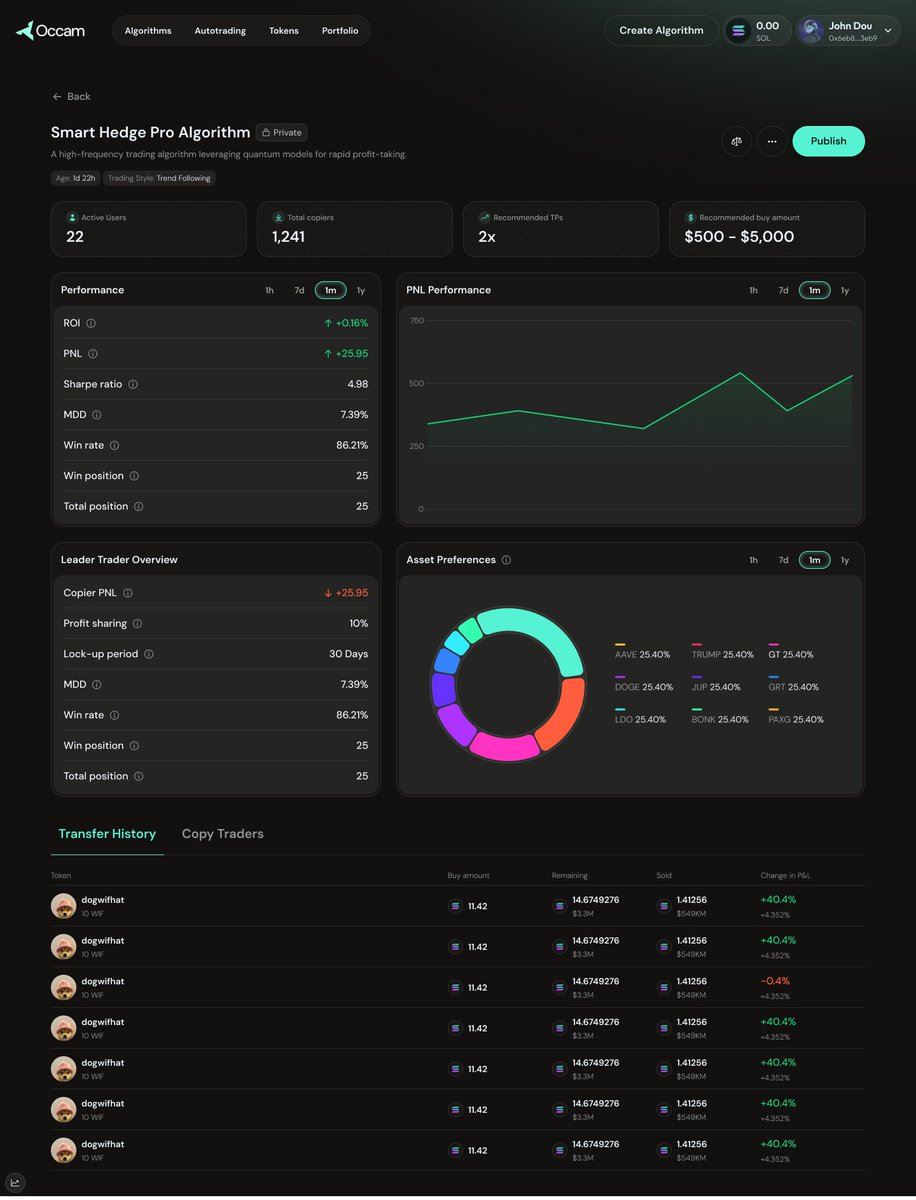Viewport: 916px width, 1200px height.
Task: Click the 1,241 total copiers value
Action: pyautogui.click(x=288, y=237)
